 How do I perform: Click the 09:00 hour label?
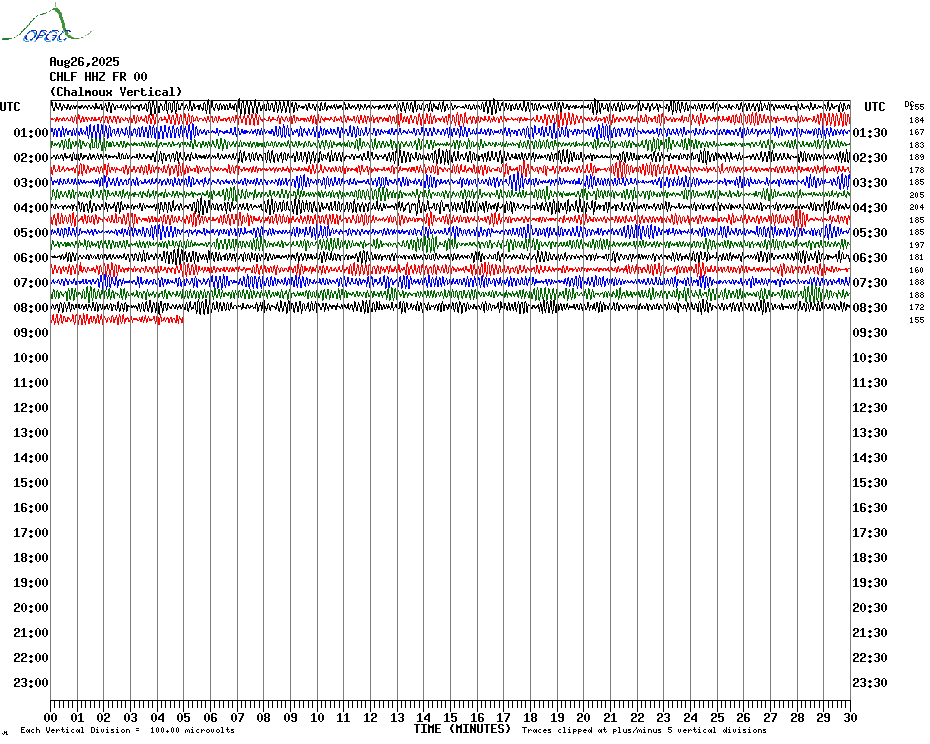31,332
